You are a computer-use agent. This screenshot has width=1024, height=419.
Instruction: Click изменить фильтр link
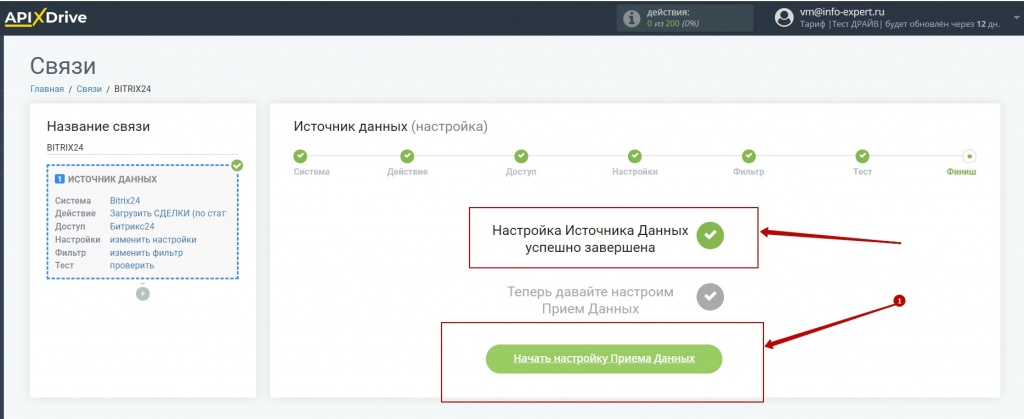(x=146, y=253)
